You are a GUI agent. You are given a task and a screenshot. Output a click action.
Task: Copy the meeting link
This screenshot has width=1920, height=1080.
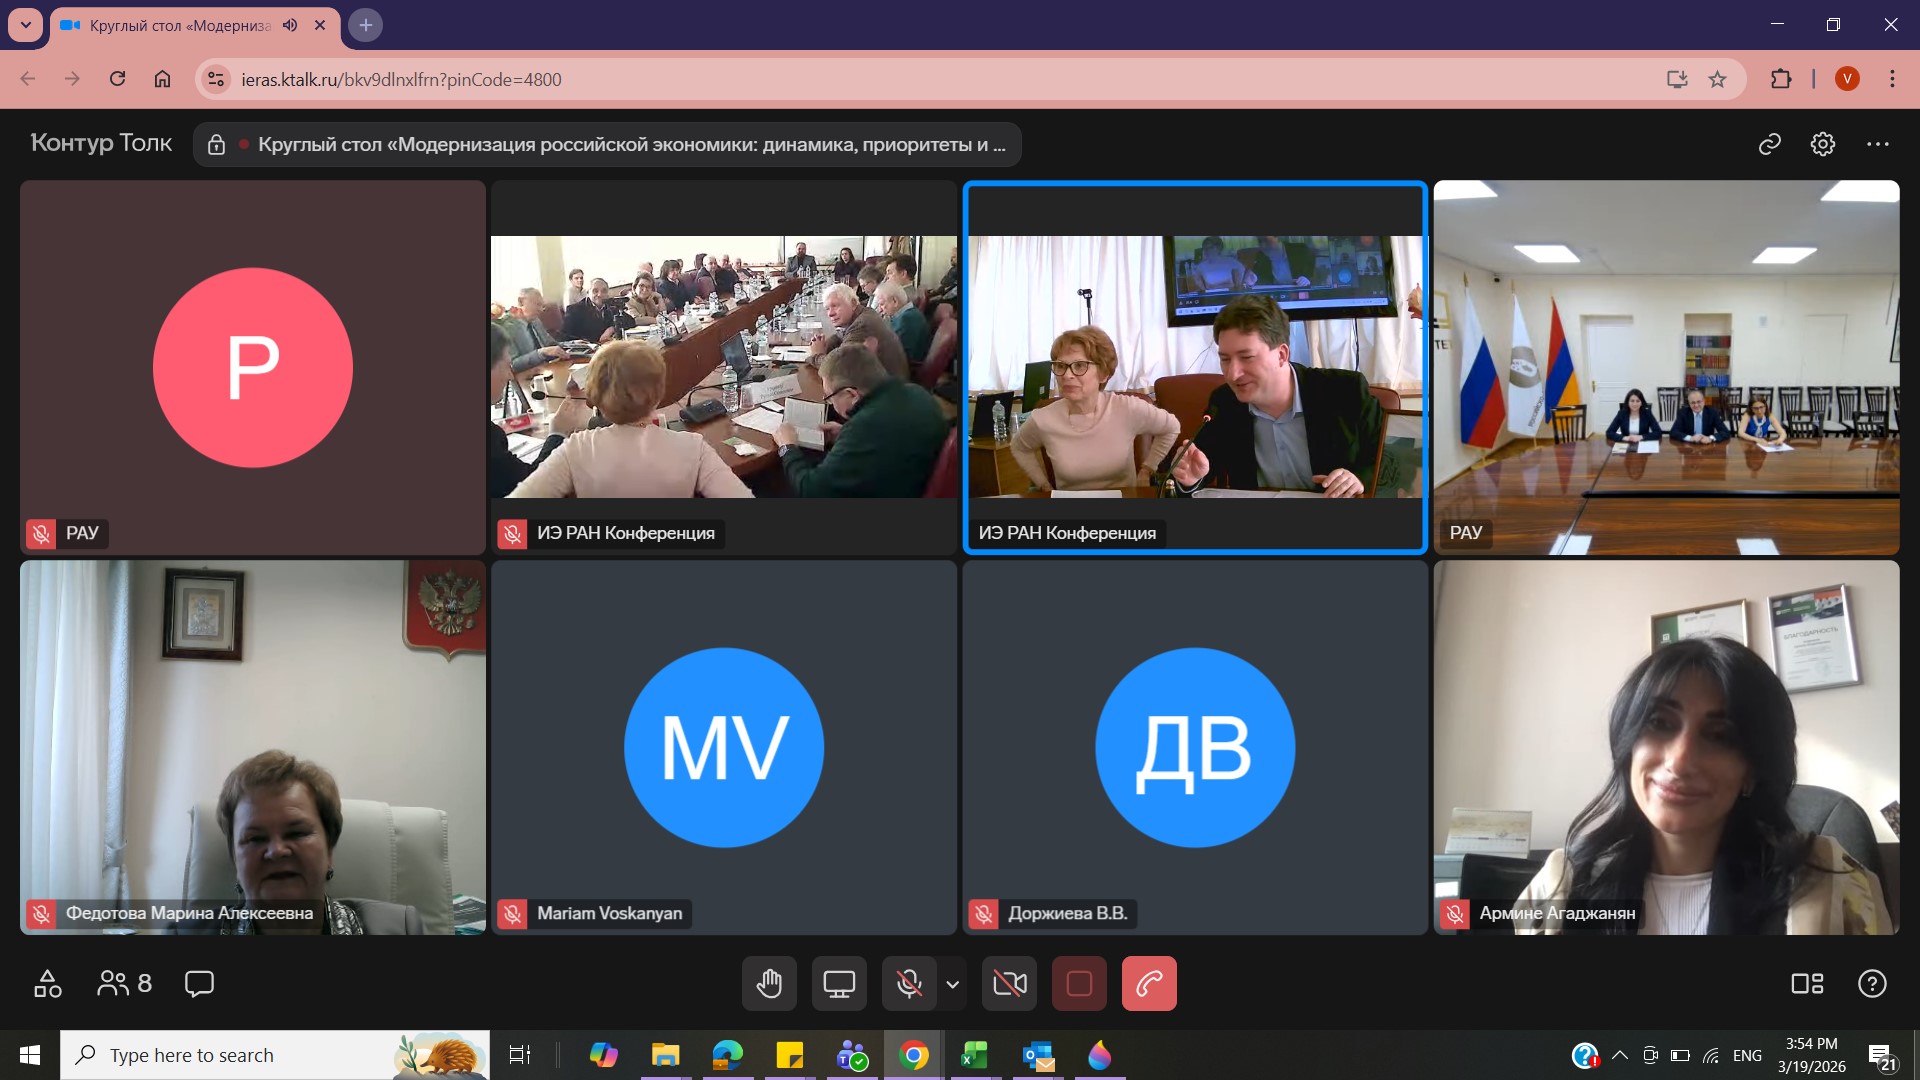[1770, 144]
